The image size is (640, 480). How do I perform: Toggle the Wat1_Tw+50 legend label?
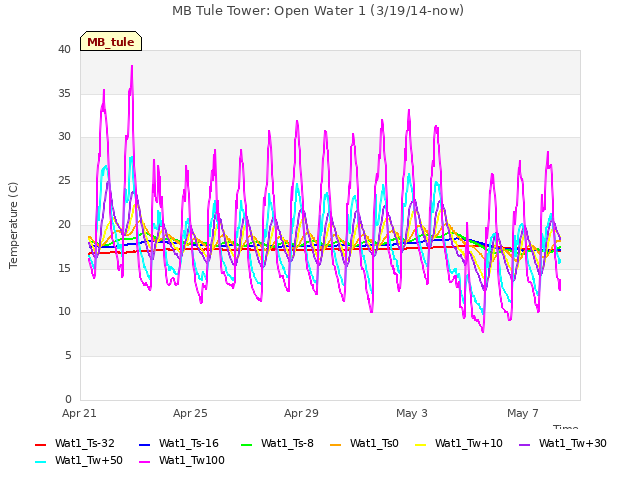tap(89, 460)
